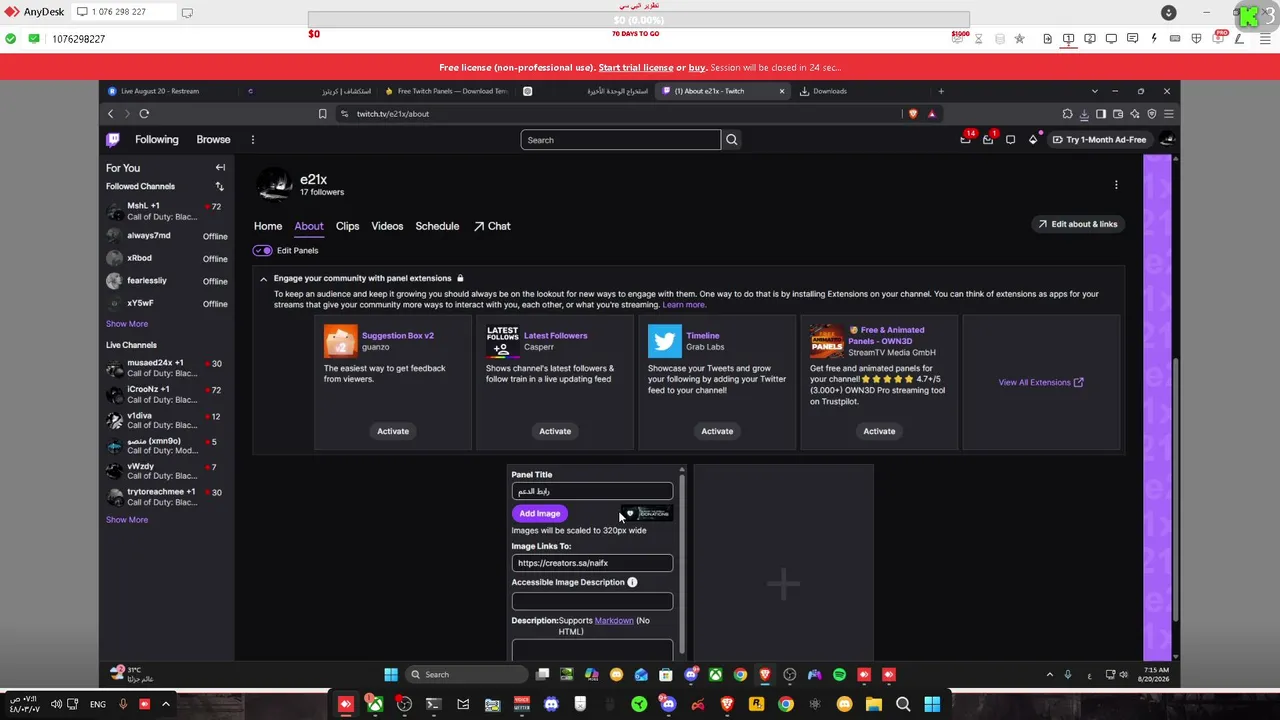This screenshot has width=1280, height=720.
Task: Open Chrome from the remote taskbar
Action: [x=740, y=675]
